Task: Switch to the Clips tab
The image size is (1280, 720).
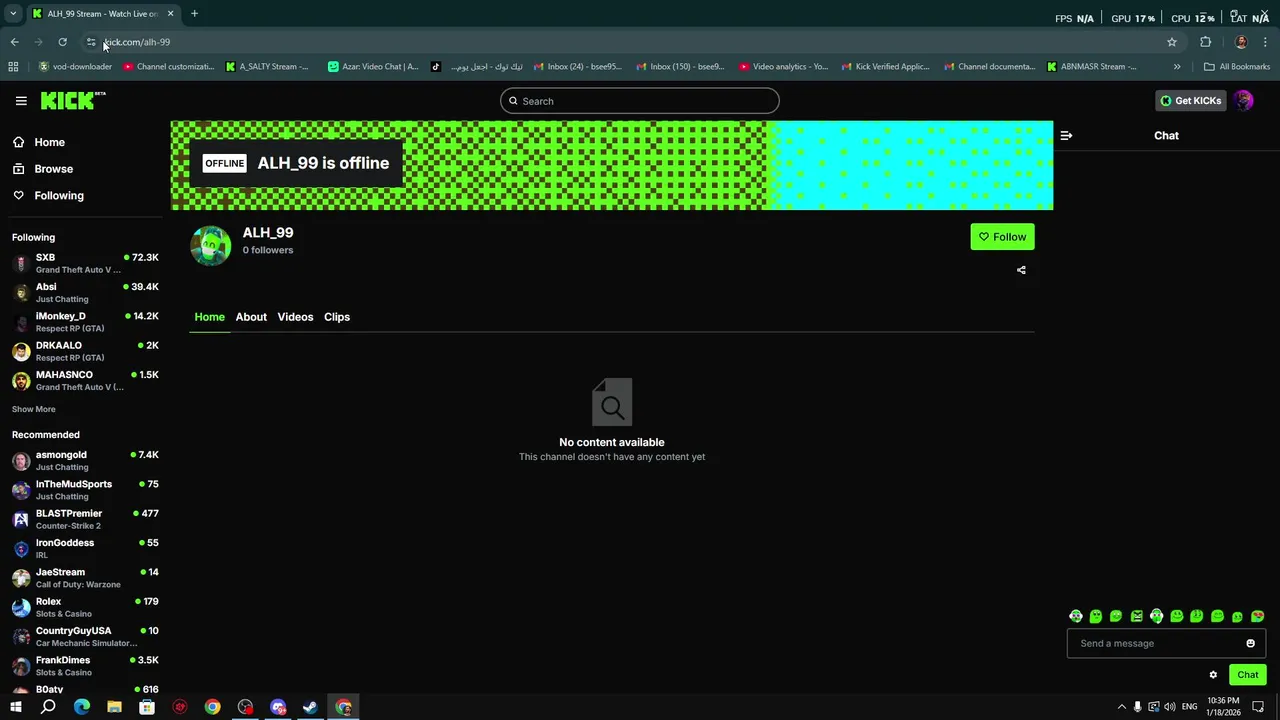Action: [337, 317]
